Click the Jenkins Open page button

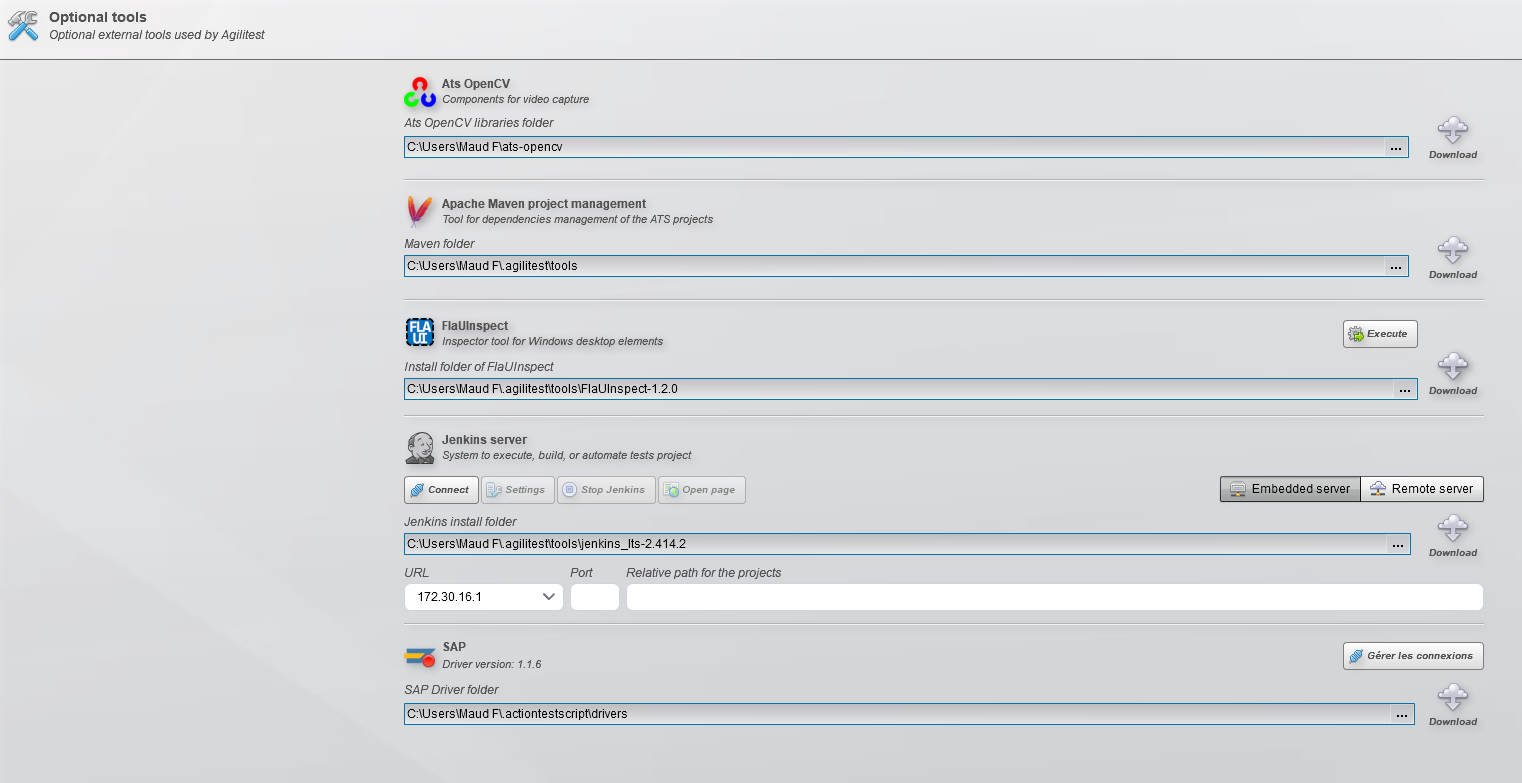pyautogui.click(x=702, y=490)
